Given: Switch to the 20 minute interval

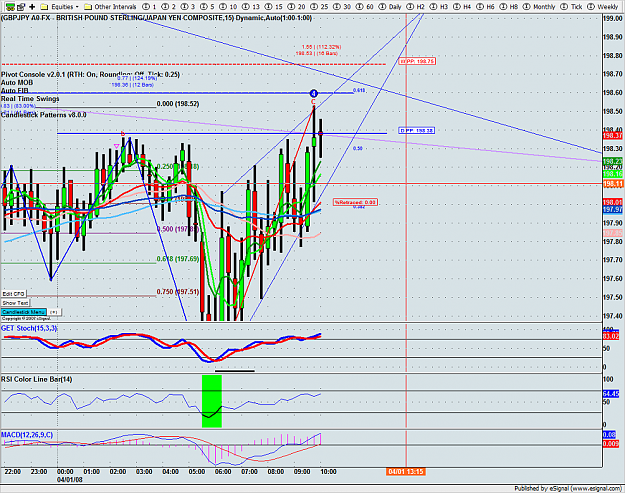Looking at the screenshot, I should (296, 7).
